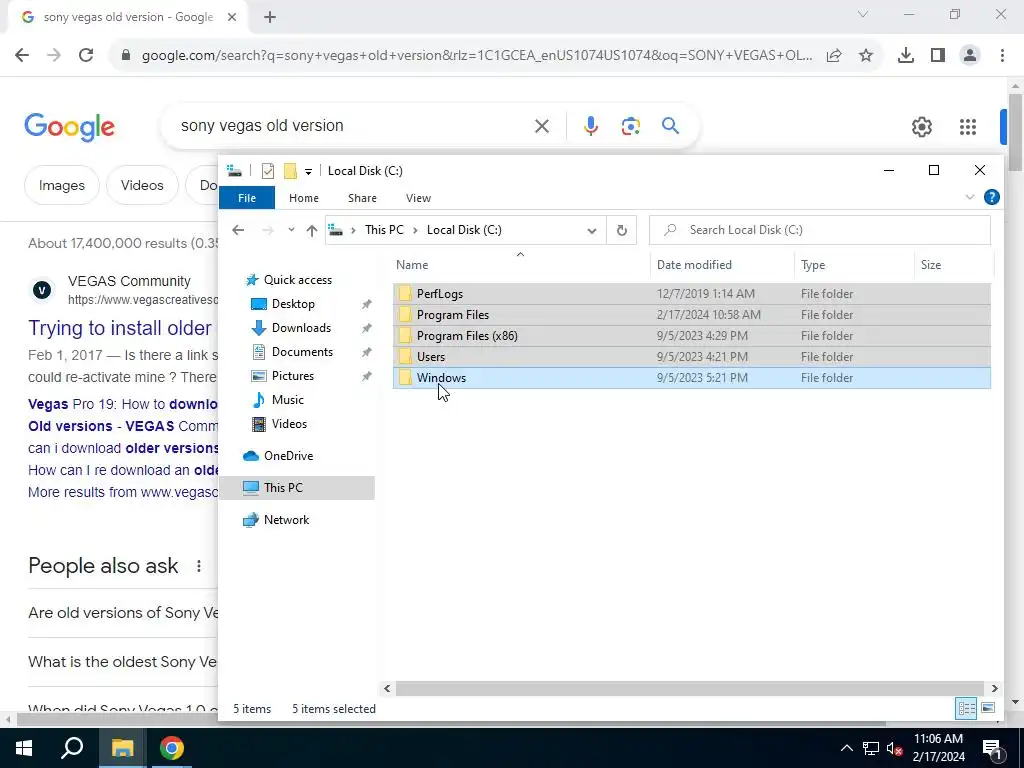Expand first People also ask question
The width and height of the screenshot is (1024, 768).
[x=123, y=613]
